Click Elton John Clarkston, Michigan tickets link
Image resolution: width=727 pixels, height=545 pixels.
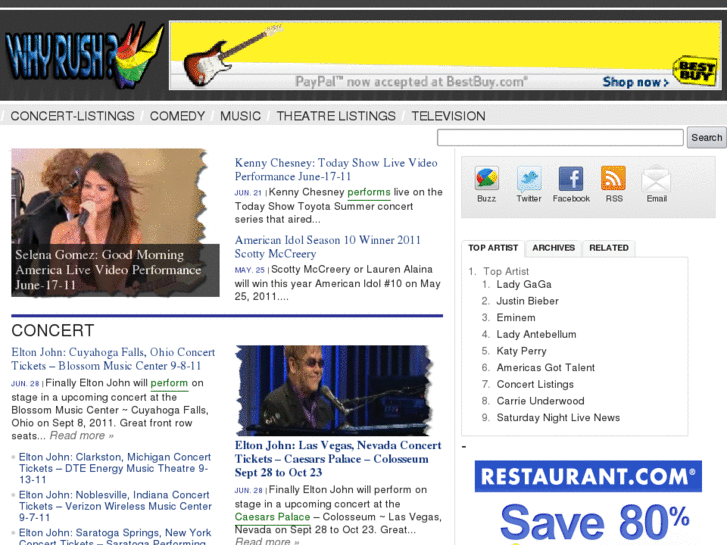pos(115,468)
